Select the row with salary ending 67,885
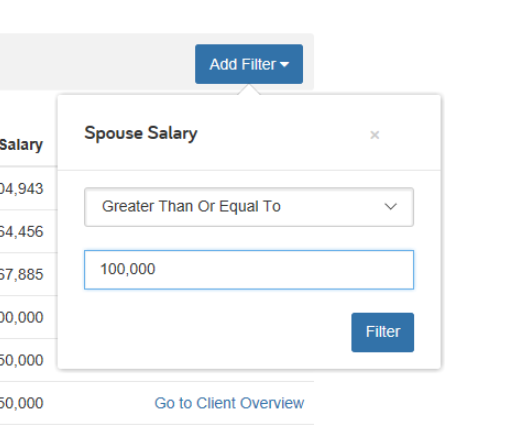The width and height of the screenshot is (508, 434). [22, 275]
